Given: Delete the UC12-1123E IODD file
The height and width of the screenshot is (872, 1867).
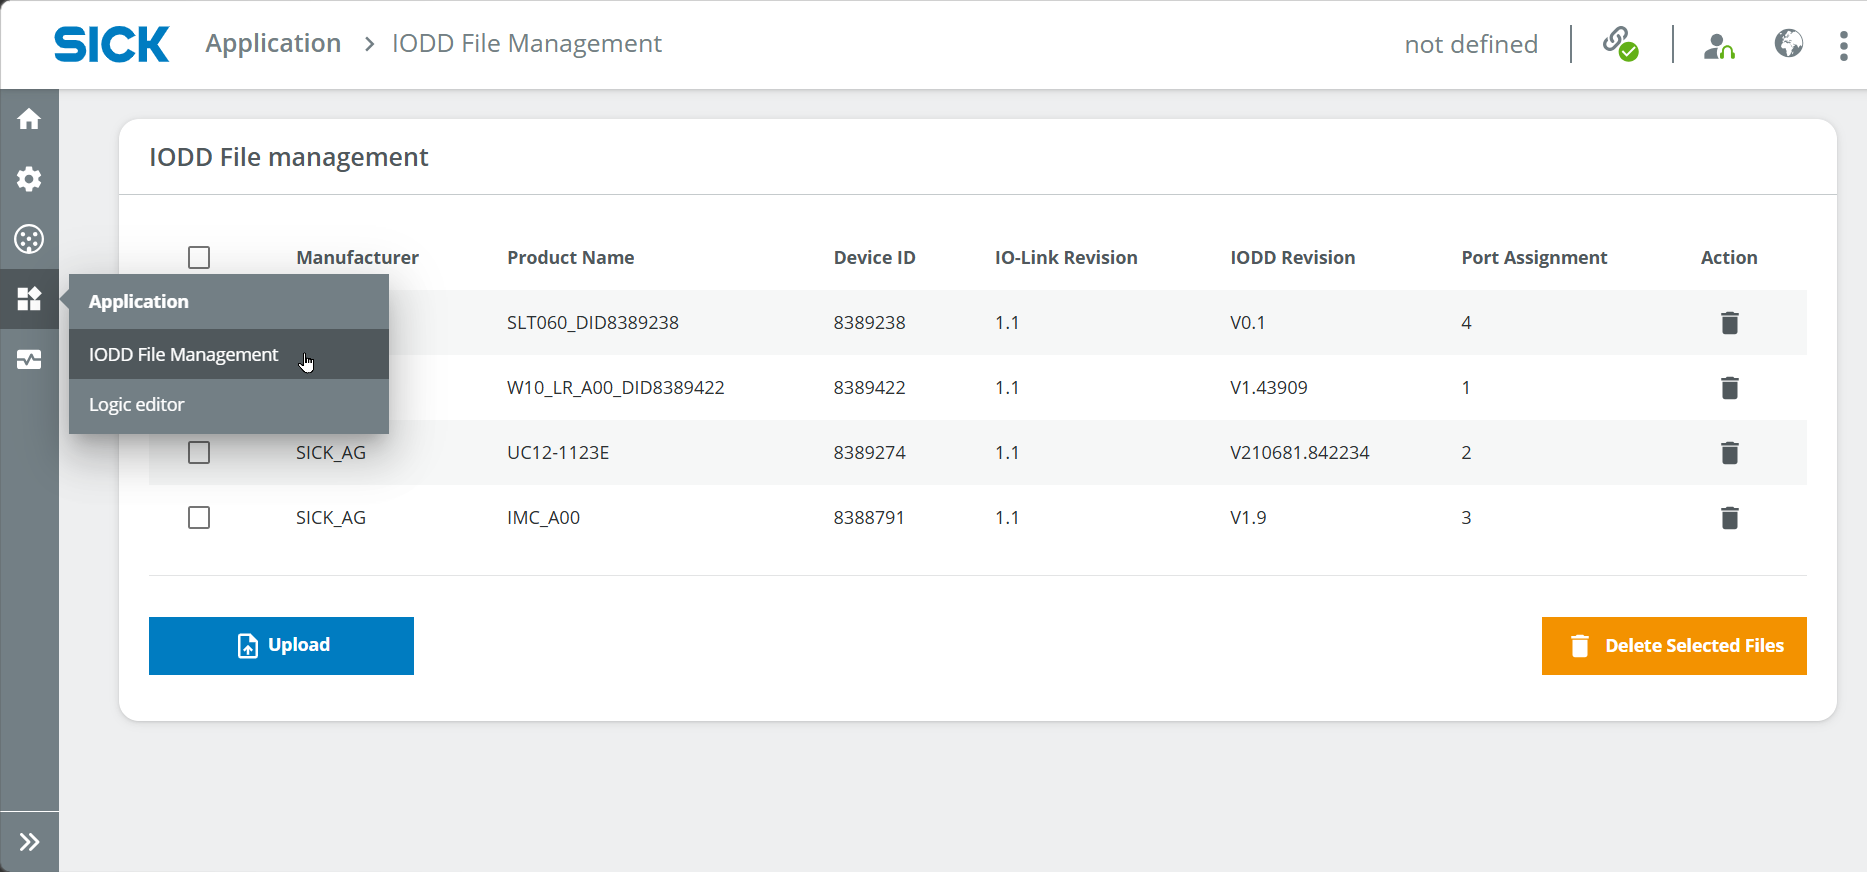Looking at the screenshot, I should (x=1730, y=452).
